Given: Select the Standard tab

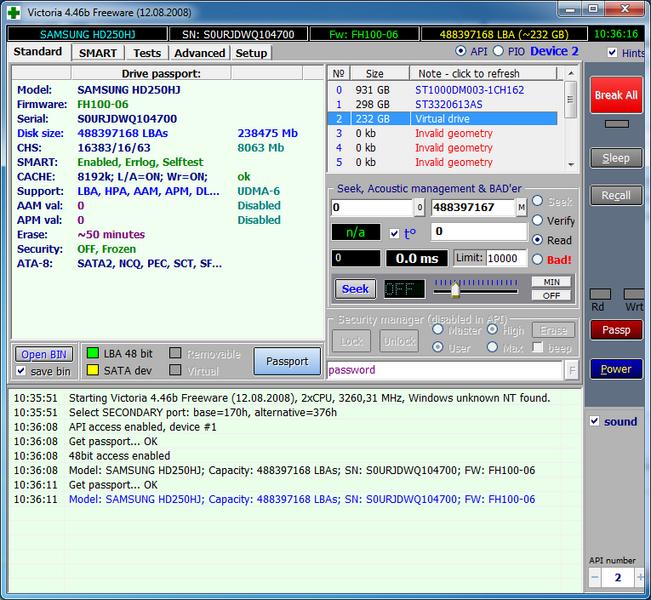Looking at the screenshot, I should [x=38, y=52].
